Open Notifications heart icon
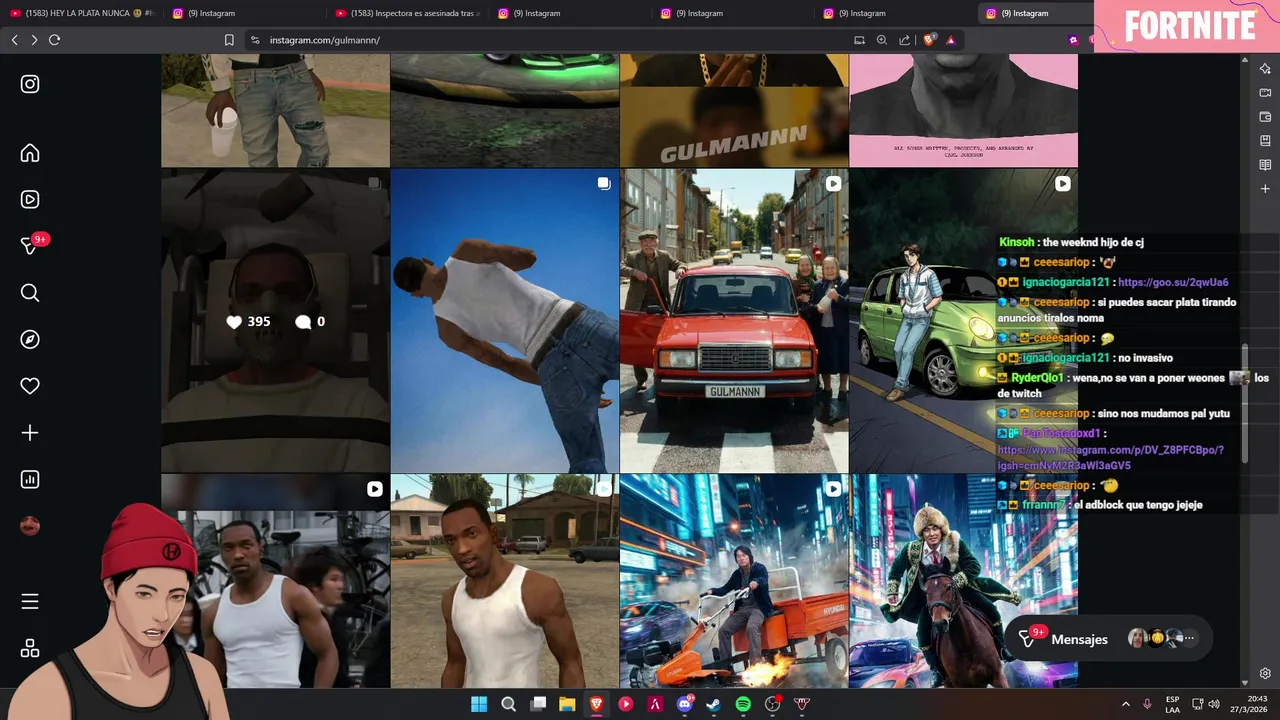1280x720 pixels. 30,386
